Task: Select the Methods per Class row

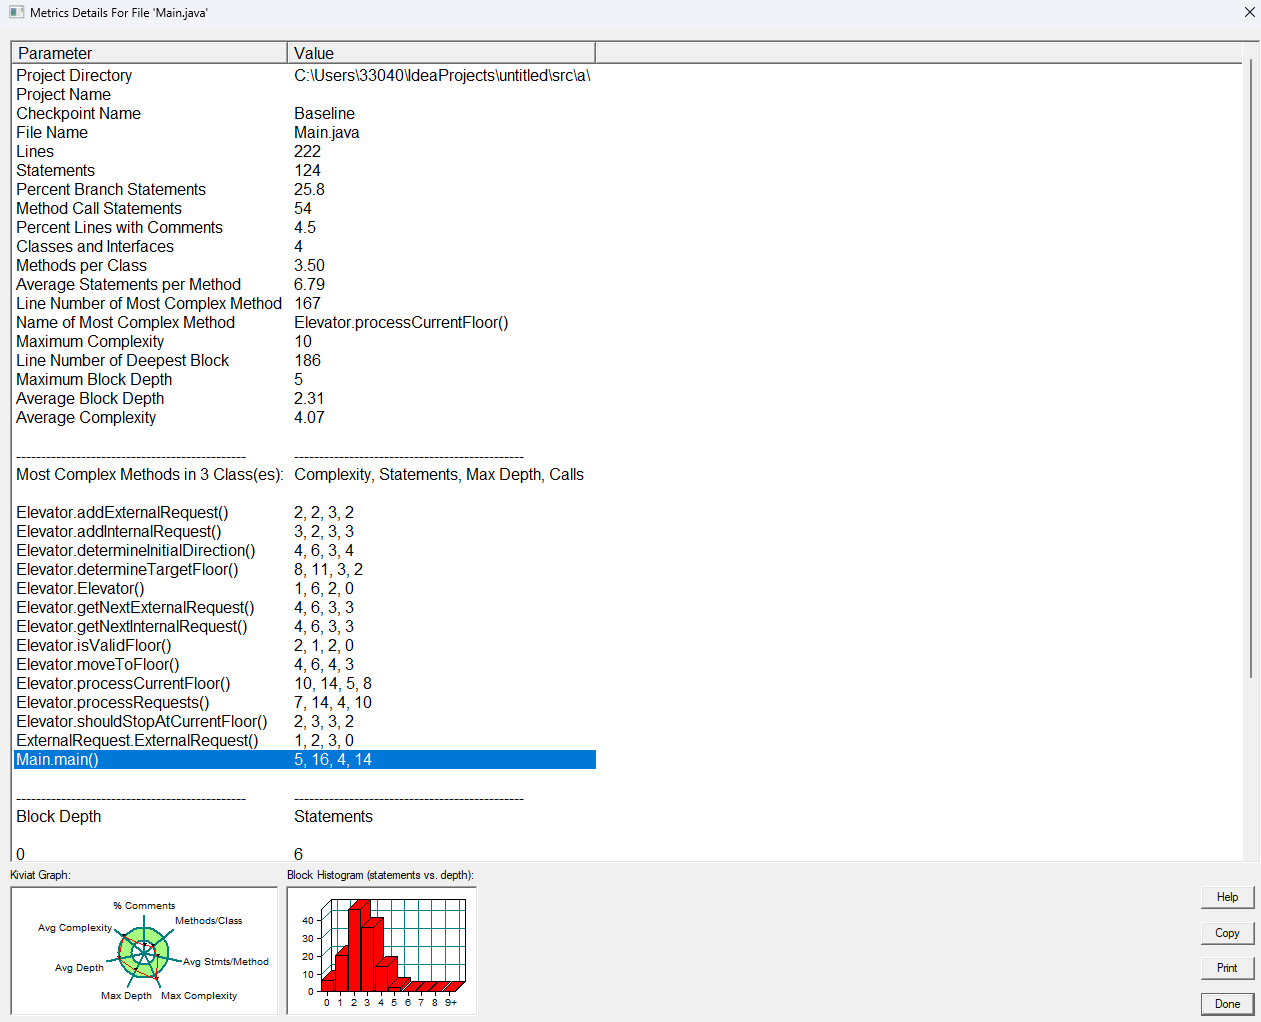Action: tap(305, 266)
